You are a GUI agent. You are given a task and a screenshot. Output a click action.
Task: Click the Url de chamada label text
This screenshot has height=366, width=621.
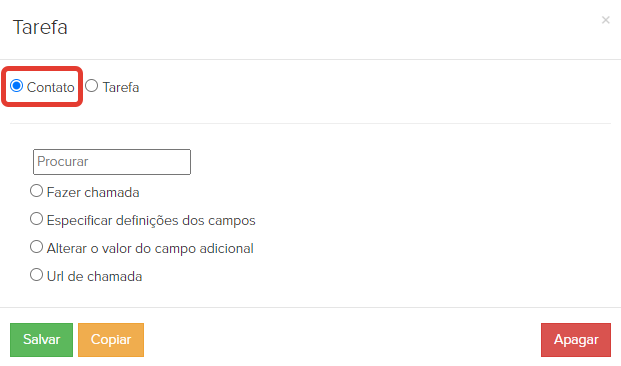click(x=94, y=276)
